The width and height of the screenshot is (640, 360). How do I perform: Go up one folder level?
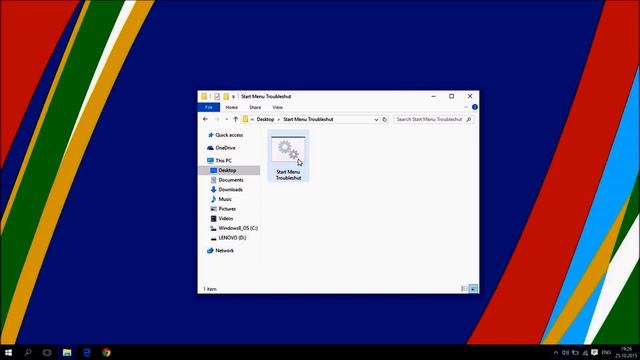coord(236,119)
